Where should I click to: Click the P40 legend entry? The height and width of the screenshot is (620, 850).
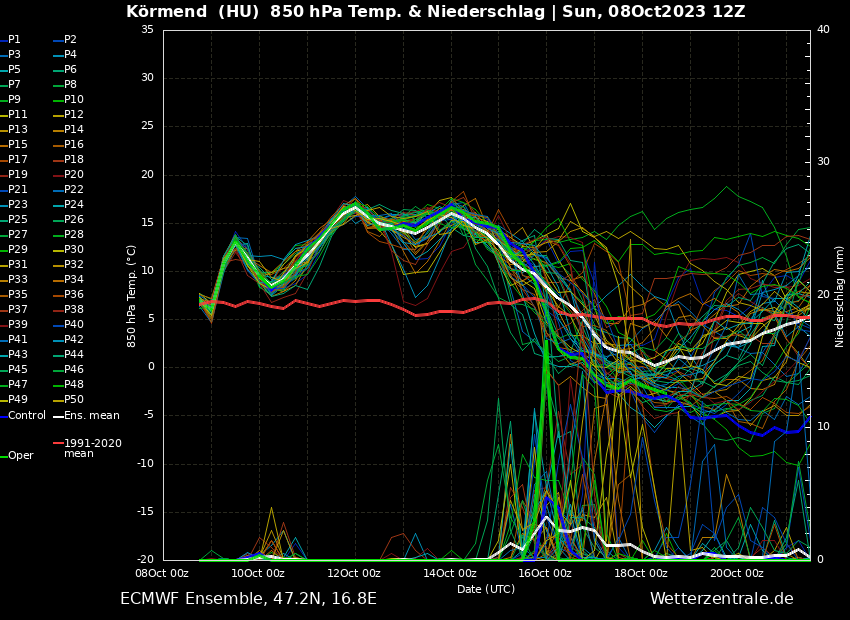pos(74,325)
